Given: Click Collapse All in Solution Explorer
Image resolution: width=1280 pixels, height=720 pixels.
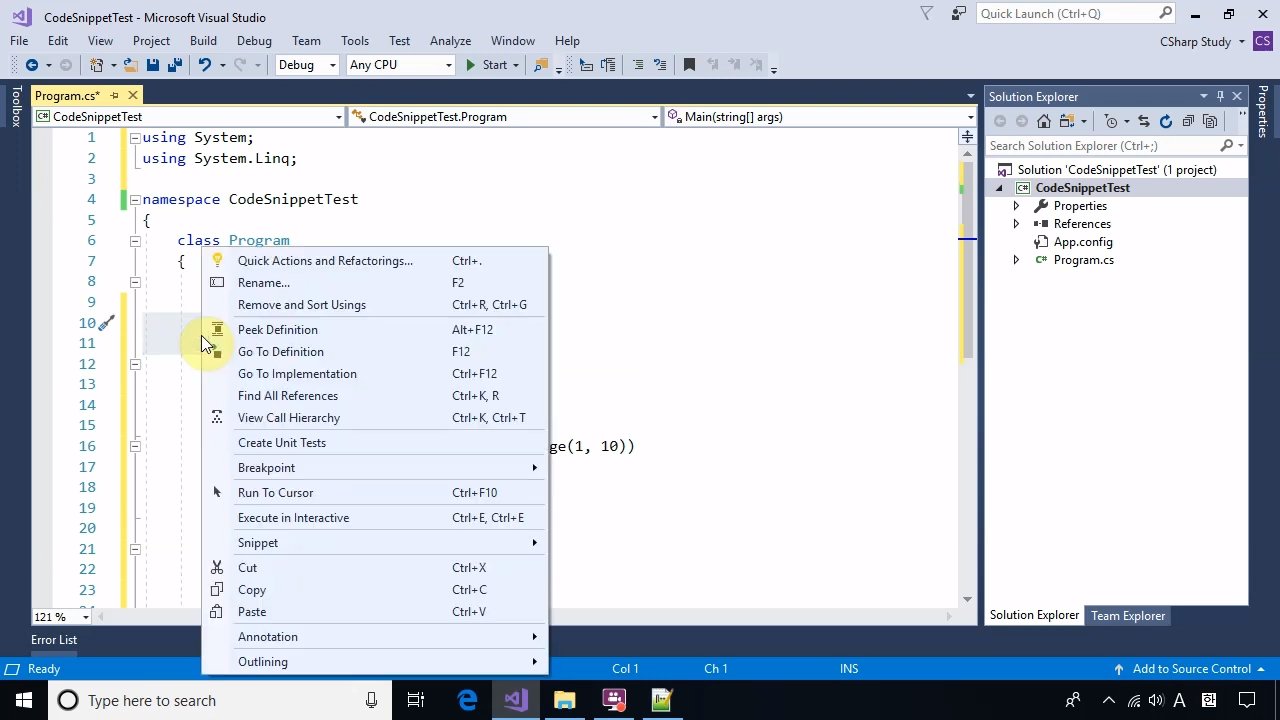Looking at the screenshot, I should pyautogui.click(x=1188, y=121).
